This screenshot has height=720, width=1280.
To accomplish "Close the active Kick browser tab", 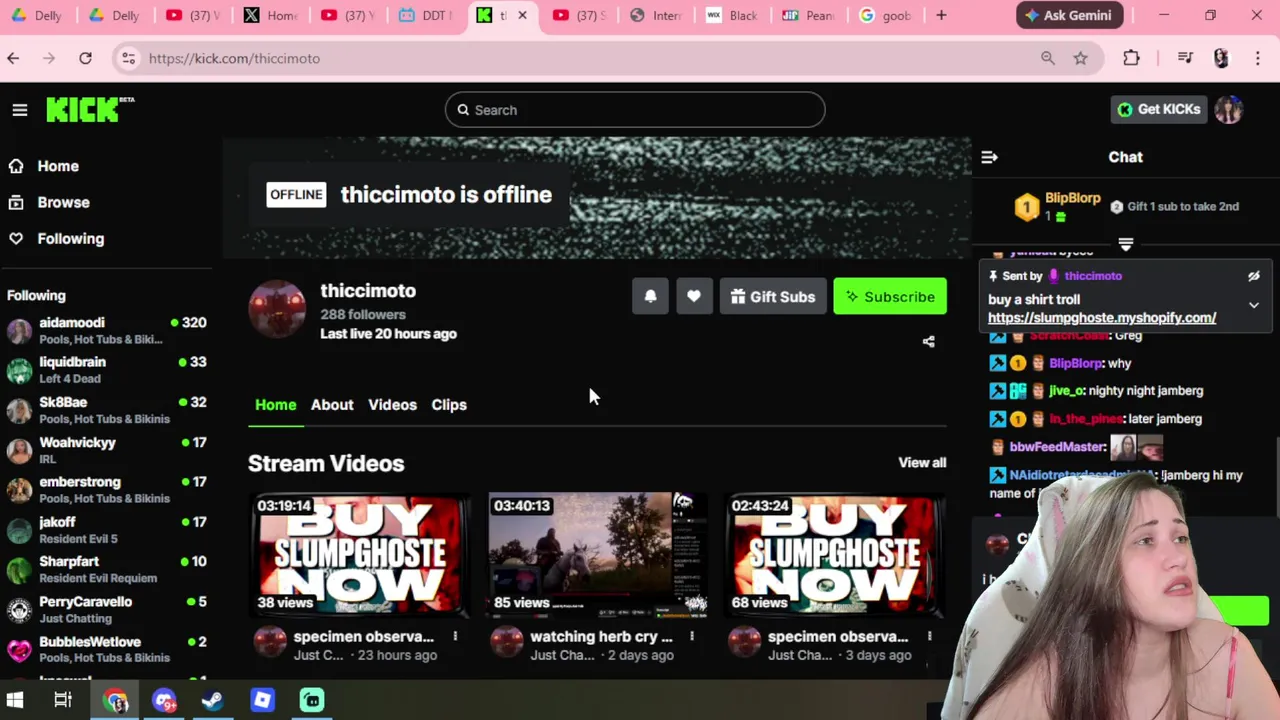I will pos(522,15).
